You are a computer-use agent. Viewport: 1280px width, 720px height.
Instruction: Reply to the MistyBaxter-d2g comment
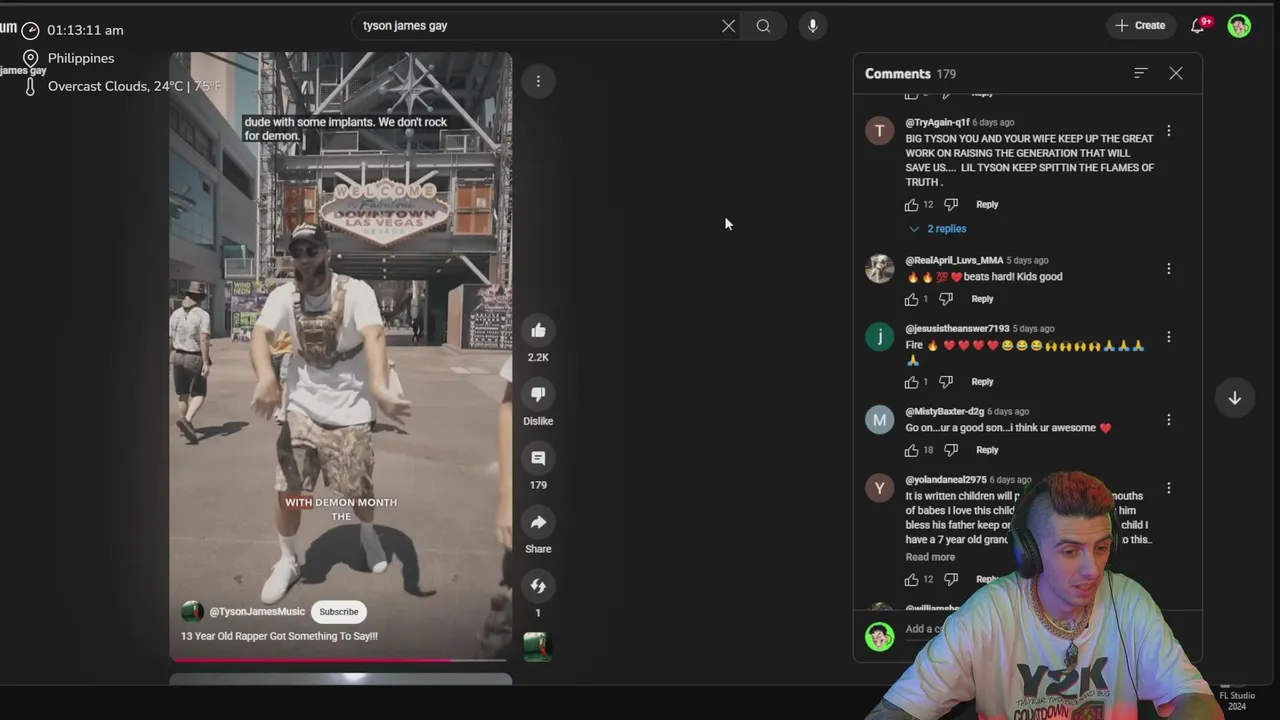[x=987, y=450]
